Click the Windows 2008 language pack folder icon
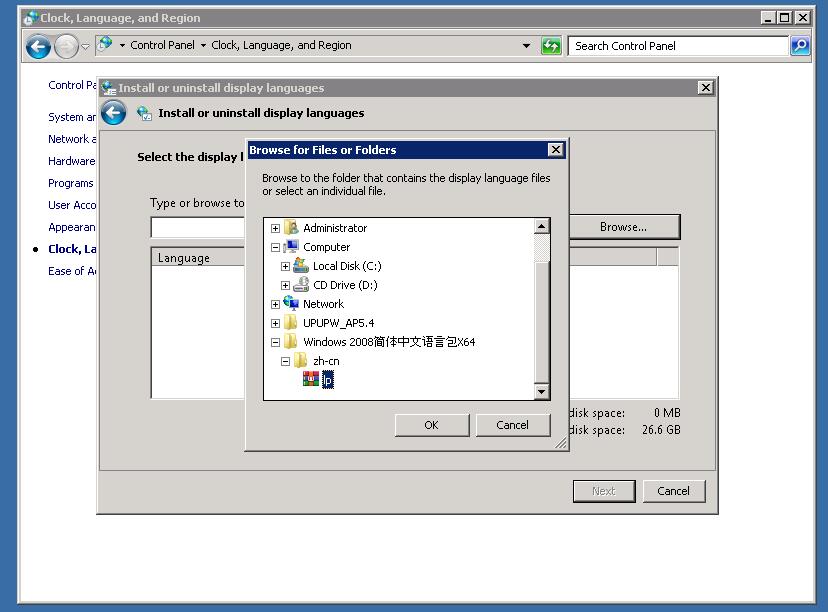Image resolution: width=828 pixels, height=612 pixels. pyautogui.click(x=291, y=342)
